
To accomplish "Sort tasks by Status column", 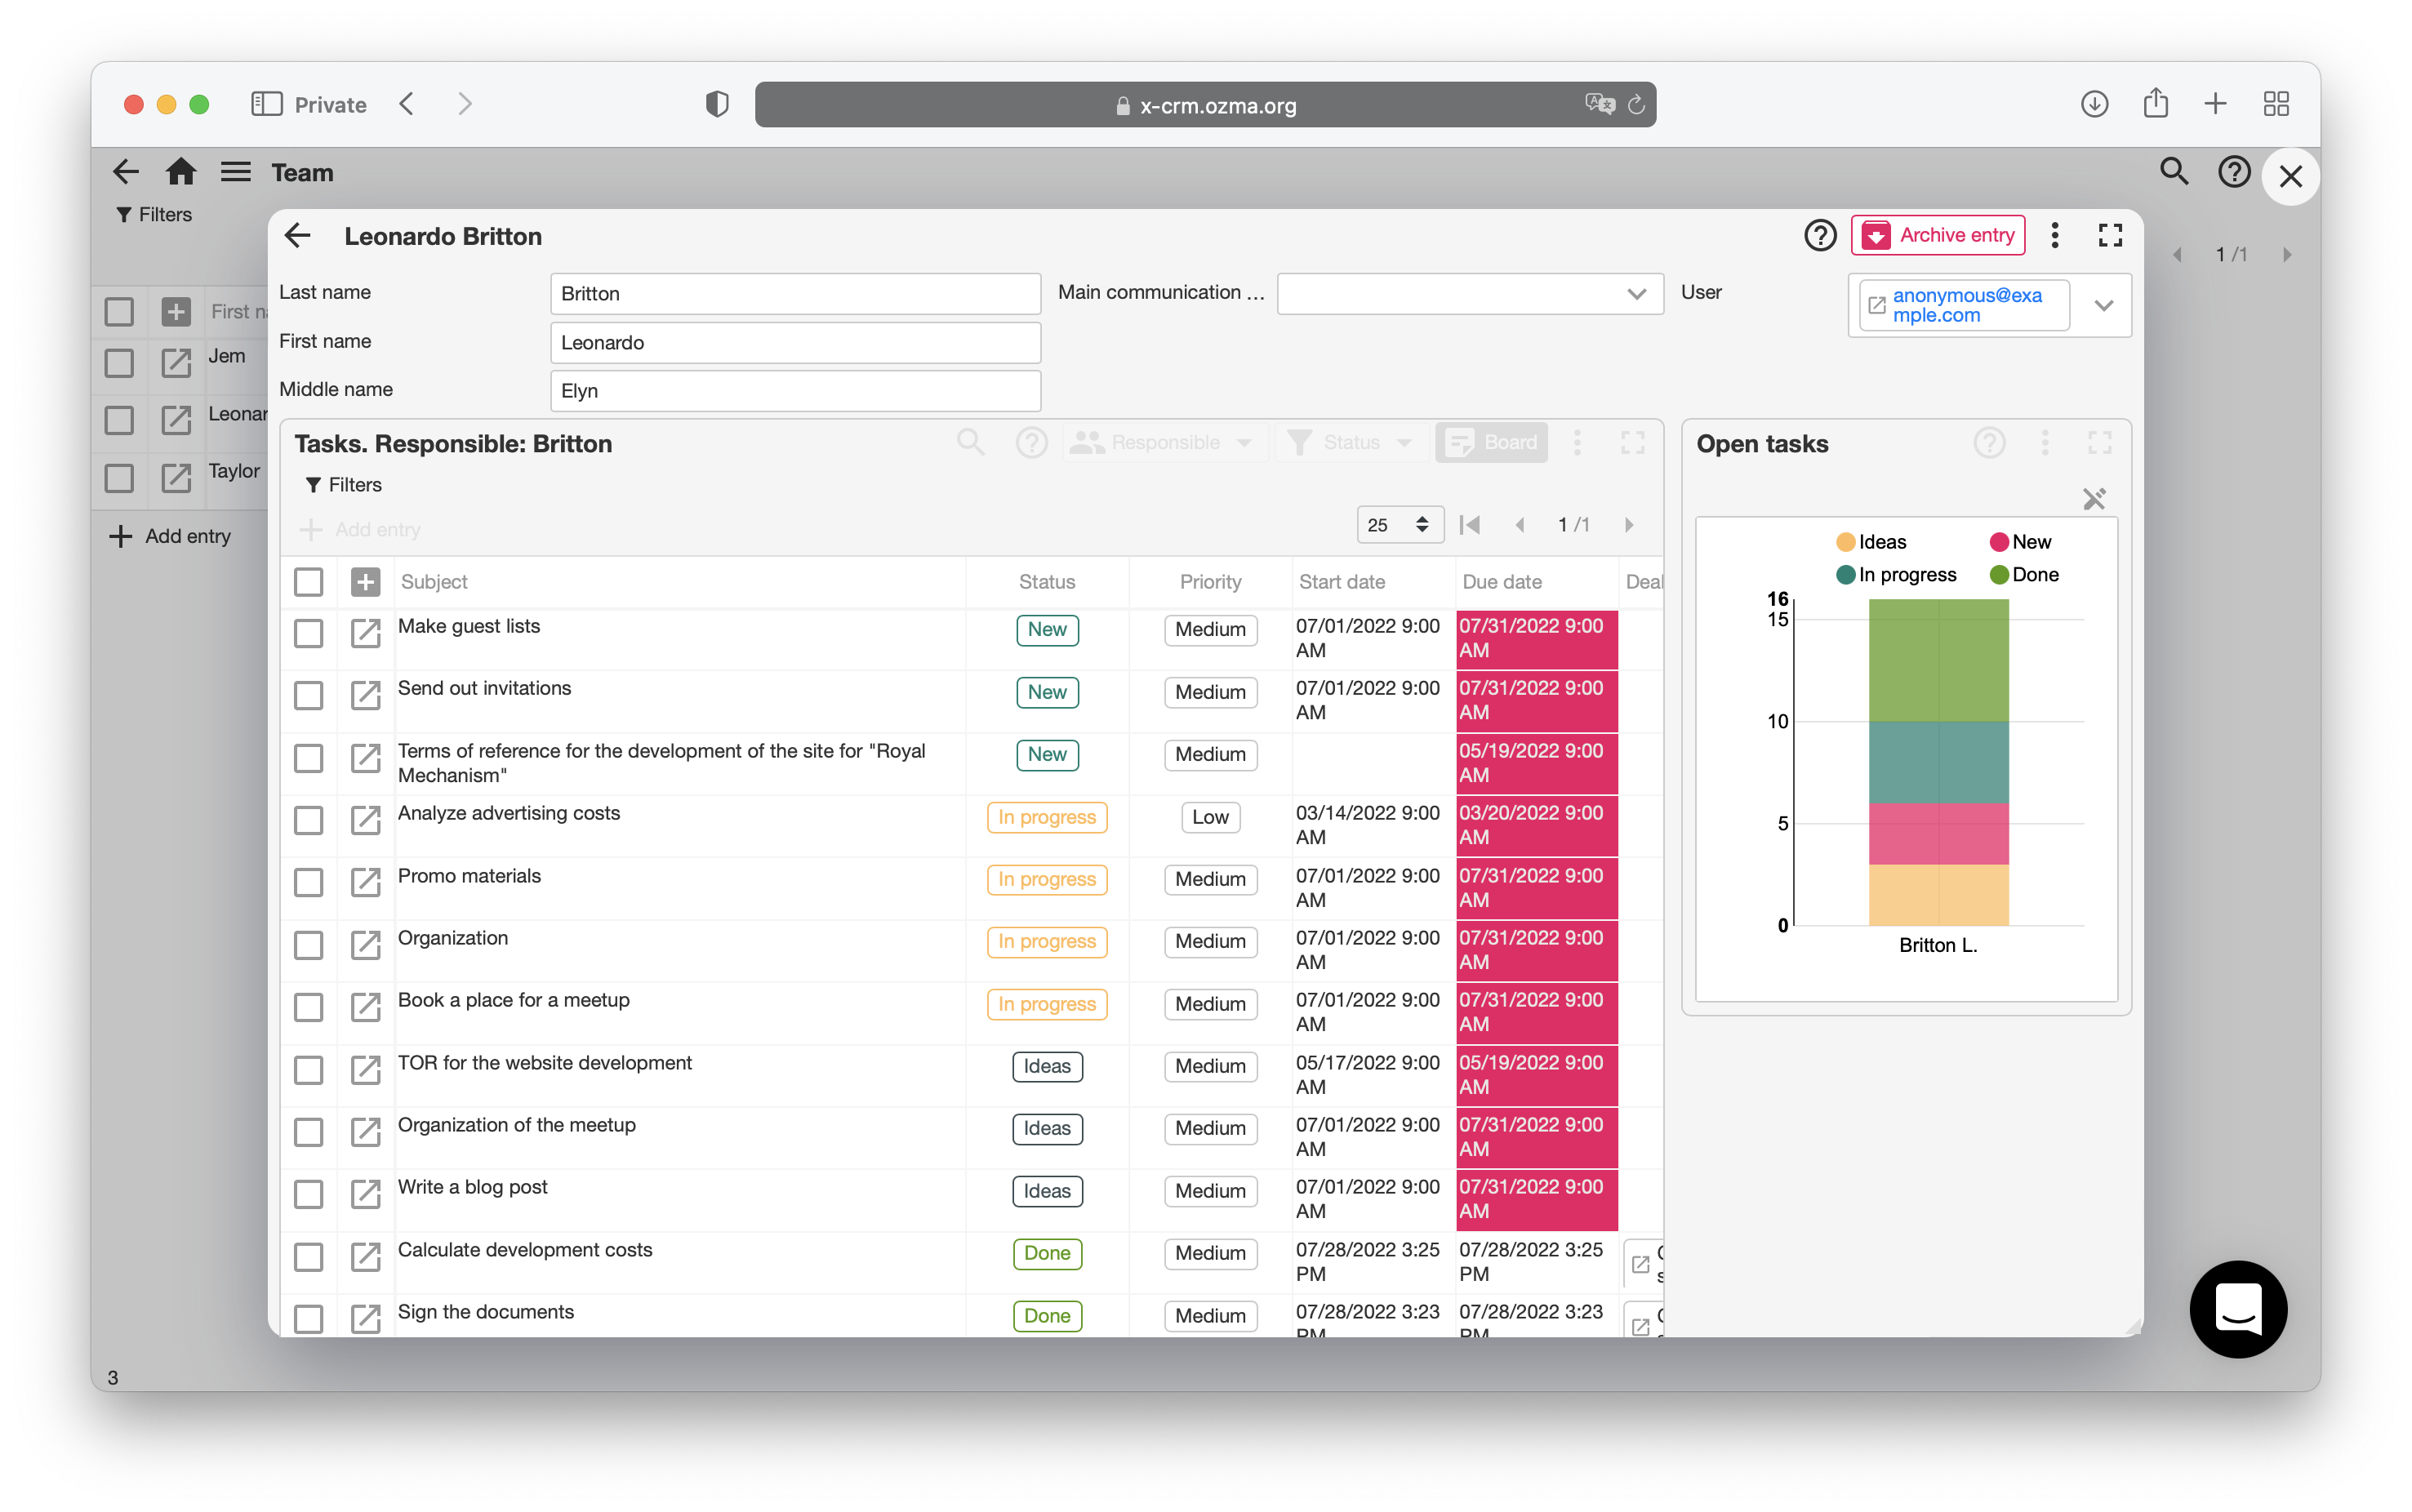I will point(1047,582).
